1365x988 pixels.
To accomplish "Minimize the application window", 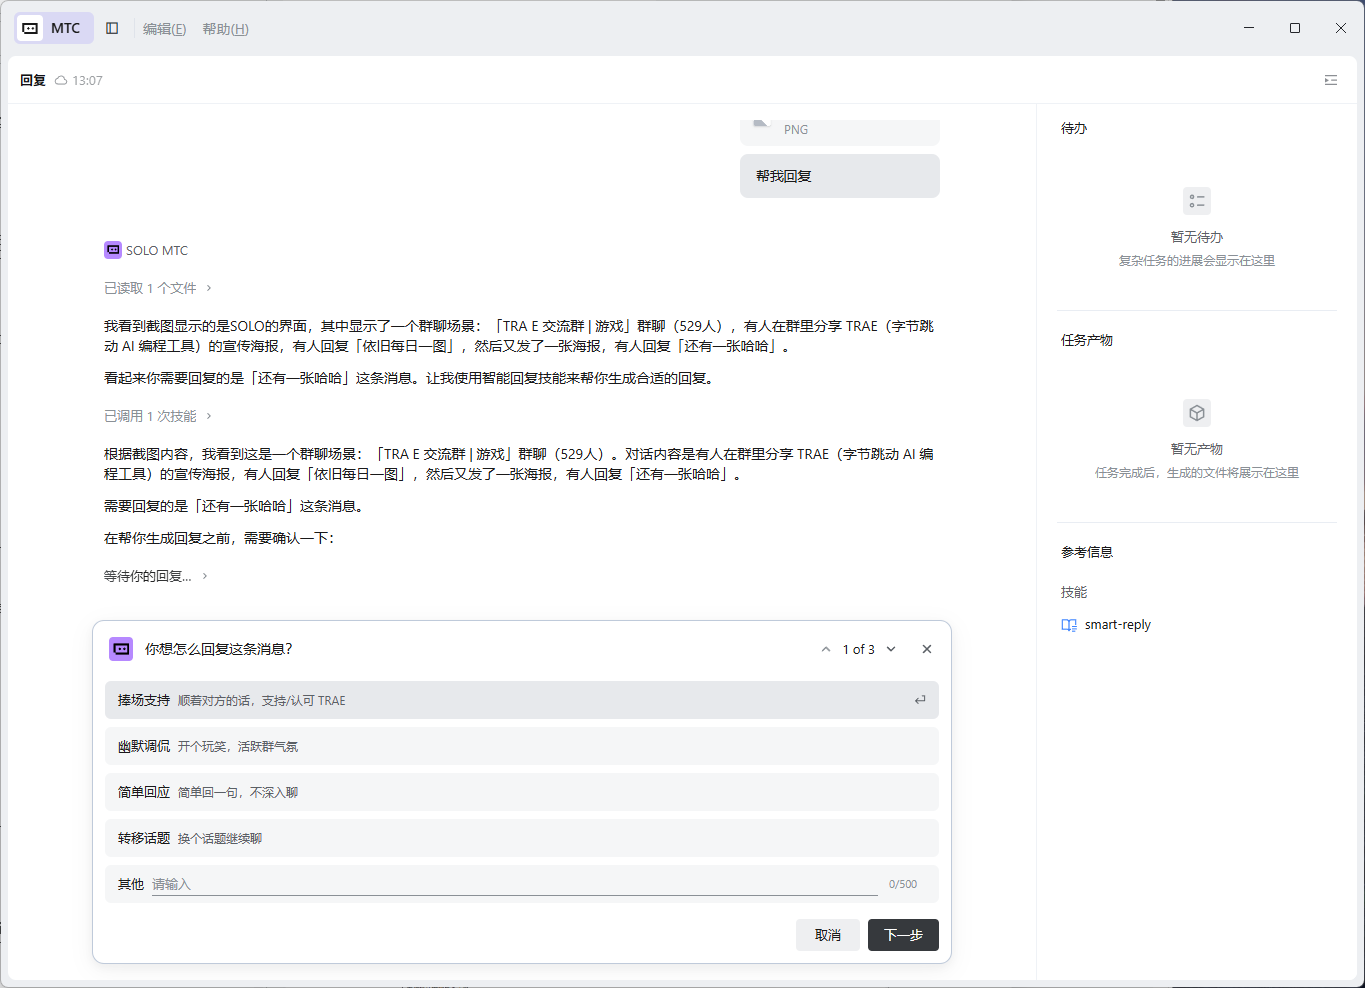I will [x=1249, y=28].
